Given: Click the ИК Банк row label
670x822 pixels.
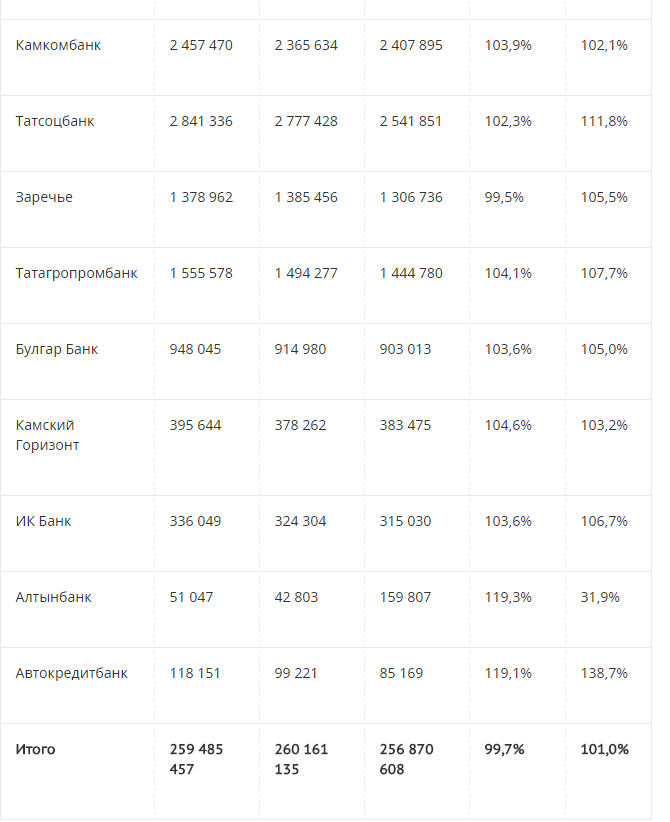Looking at the screenshot, I should pyautogui.click(x=43, y=521).
